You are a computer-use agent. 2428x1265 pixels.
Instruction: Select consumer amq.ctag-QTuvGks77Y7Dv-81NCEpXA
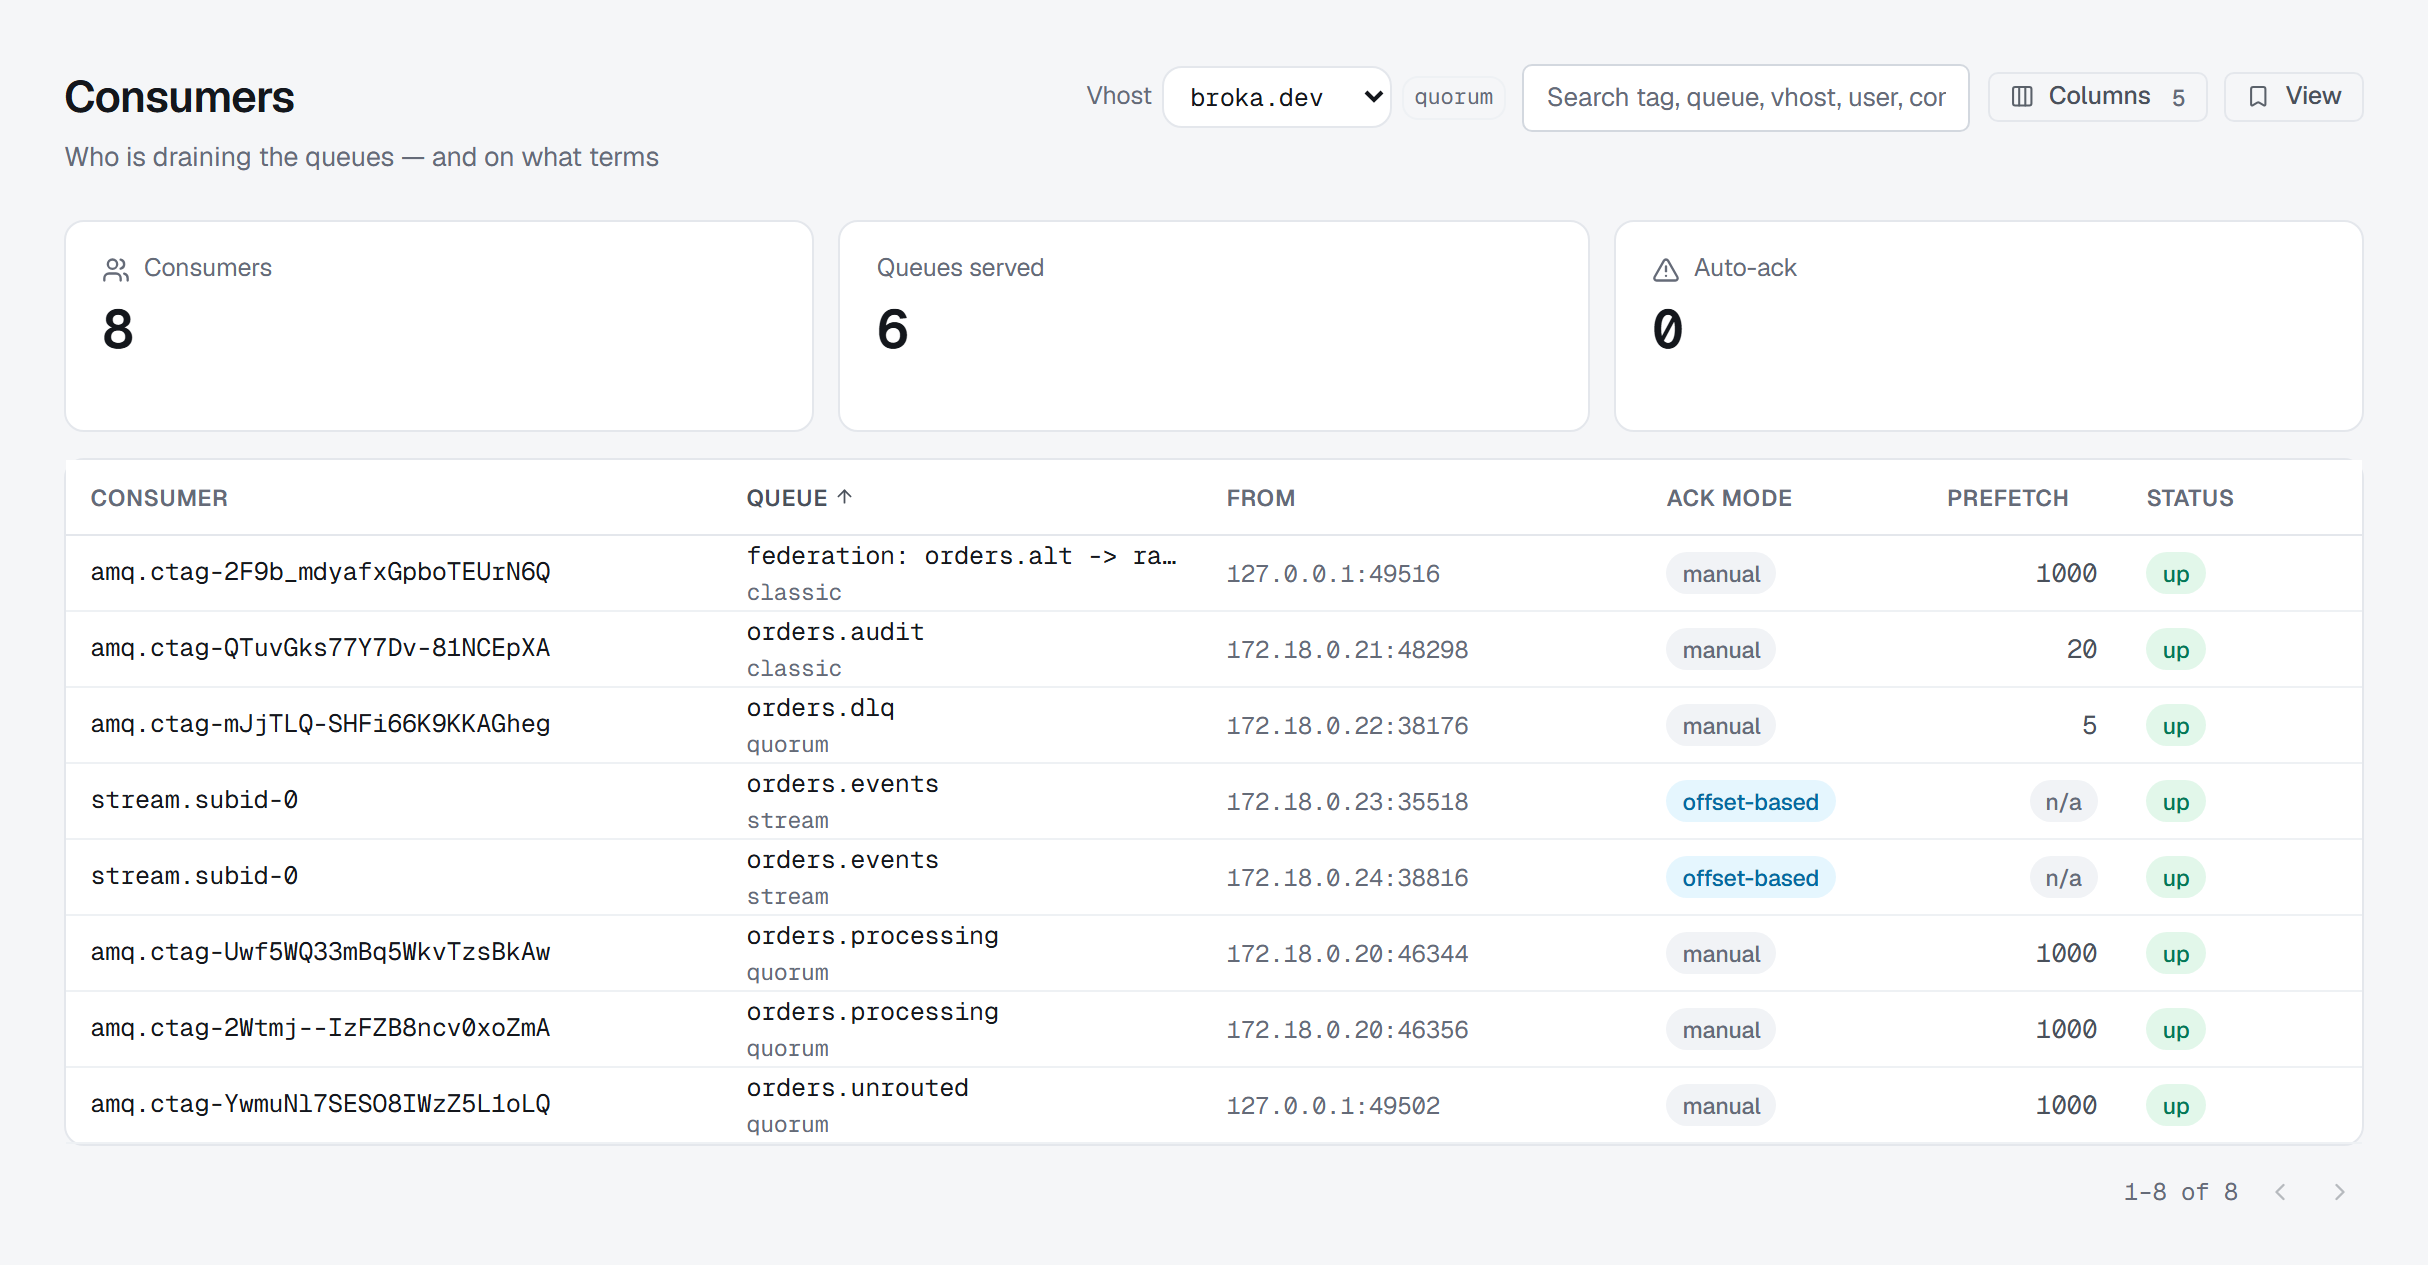click(320, 649)
